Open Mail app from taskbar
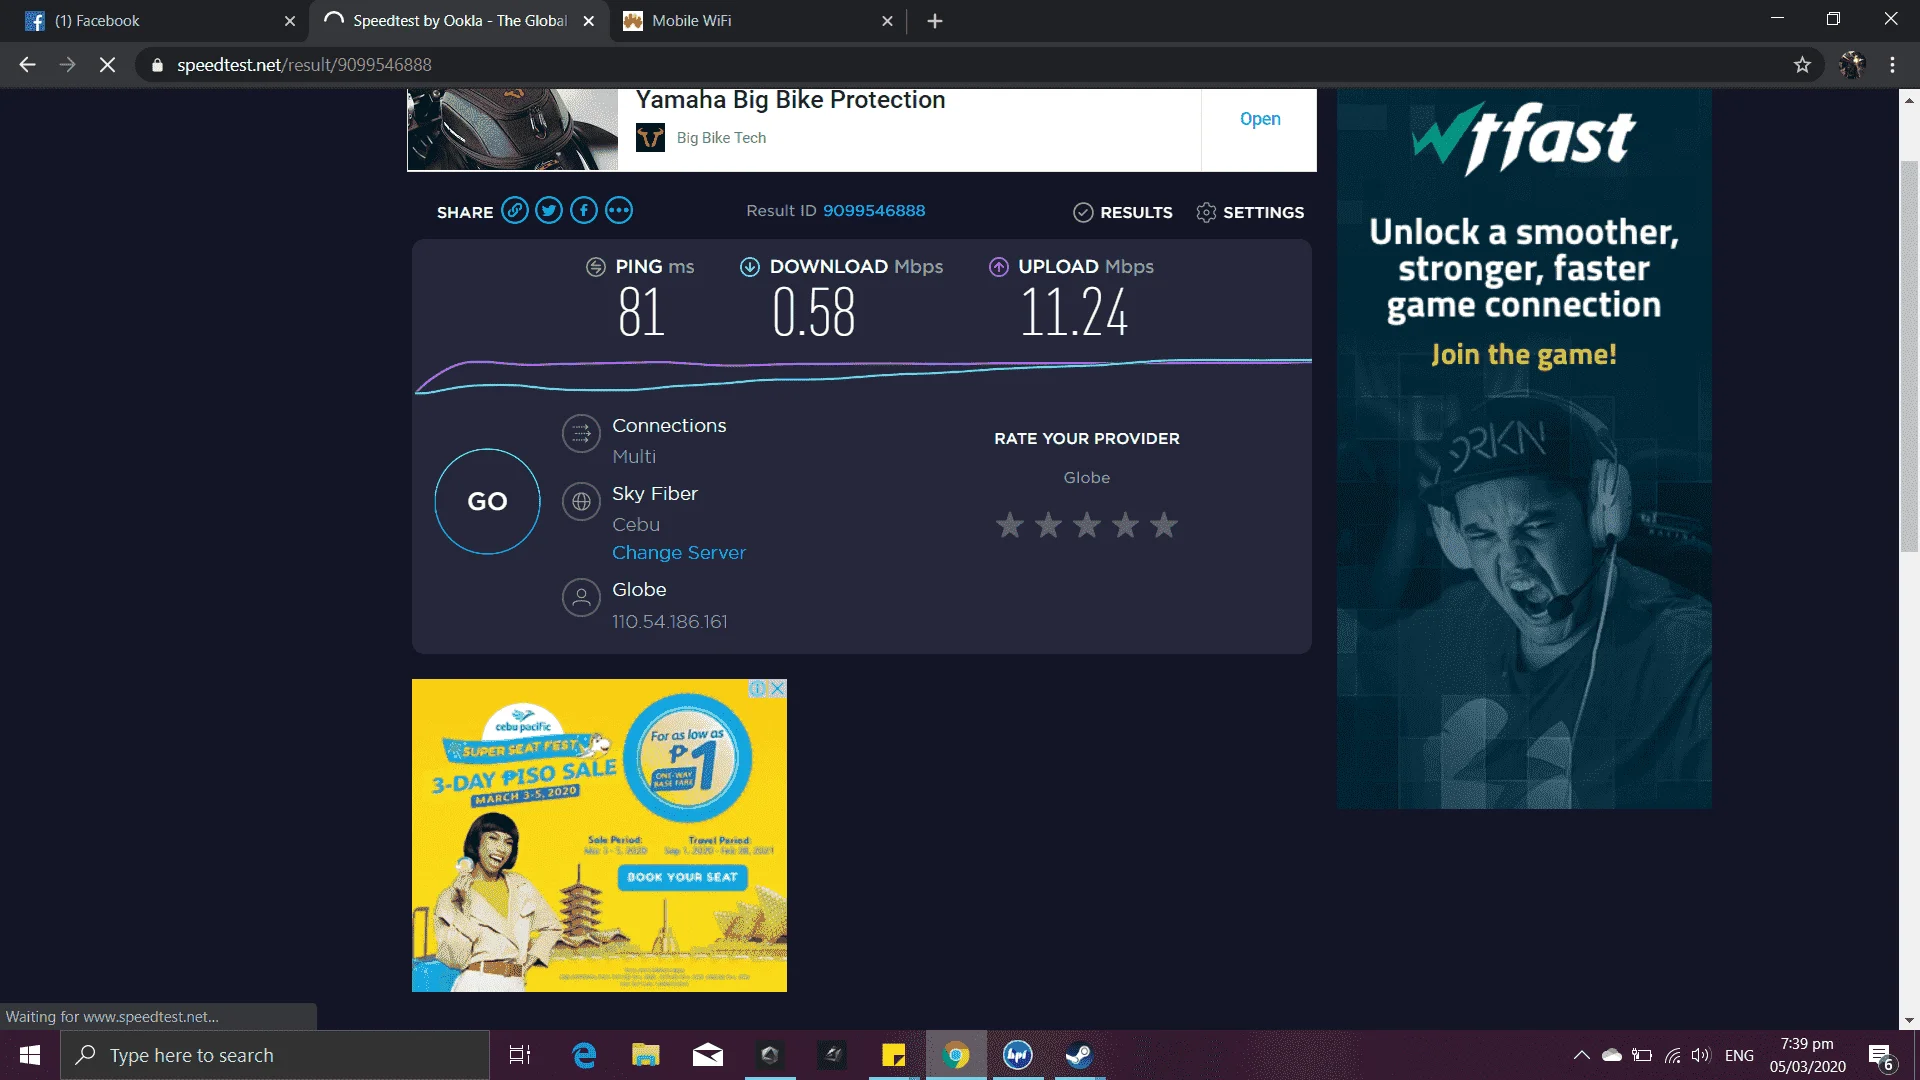Viewport: 1920px width, 1080px height. click(708, 1055)
